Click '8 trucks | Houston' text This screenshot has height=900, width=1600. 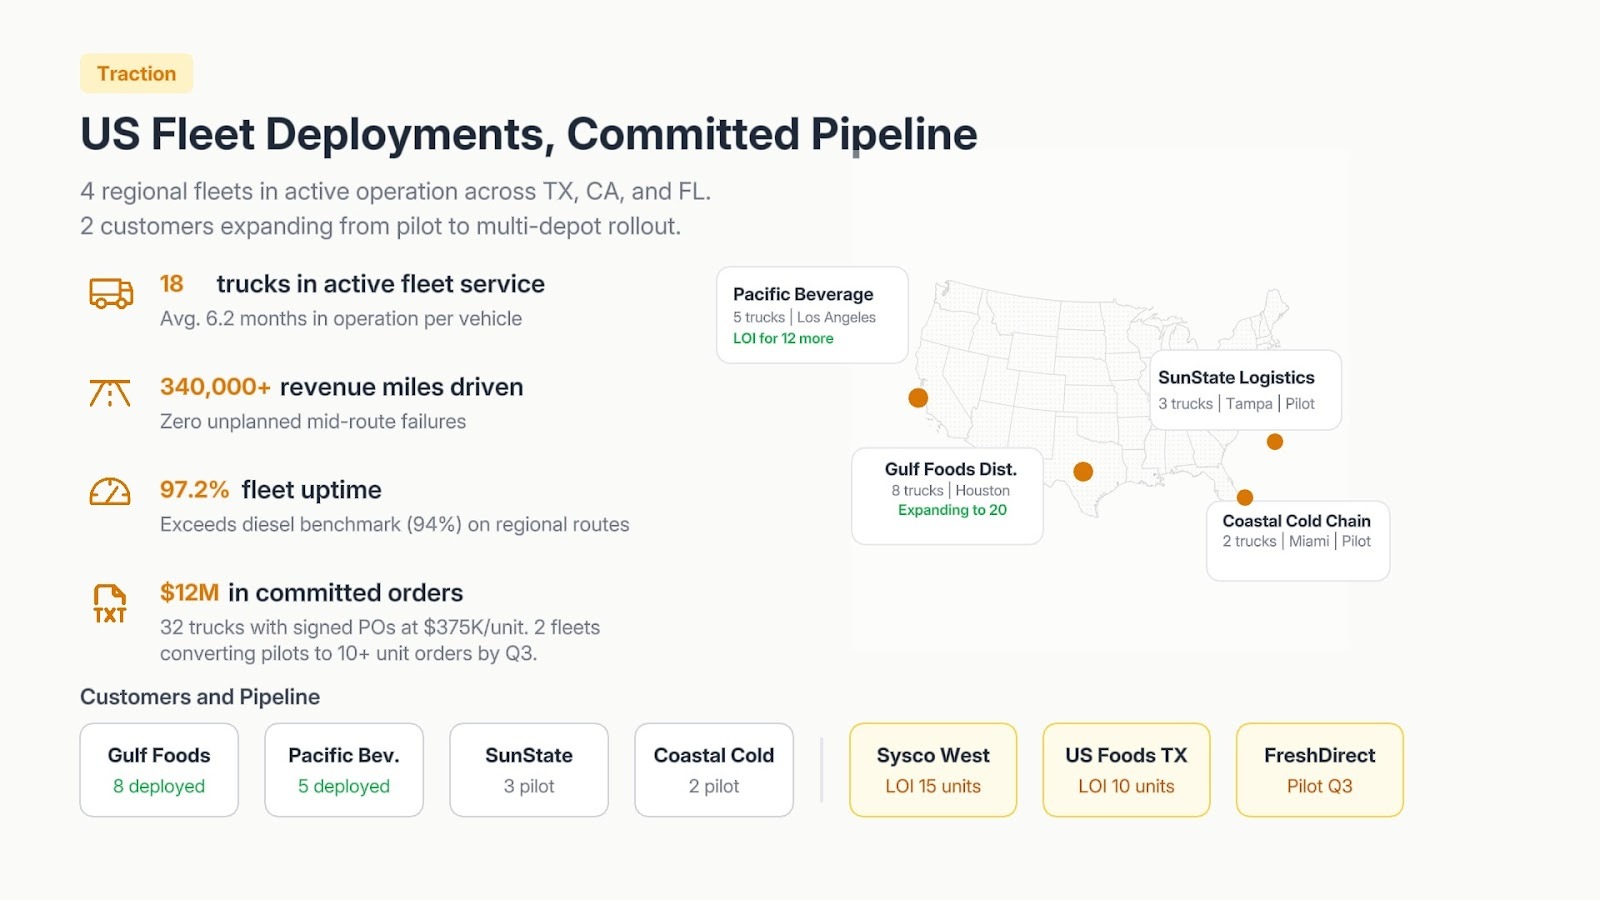click(951, 490)
